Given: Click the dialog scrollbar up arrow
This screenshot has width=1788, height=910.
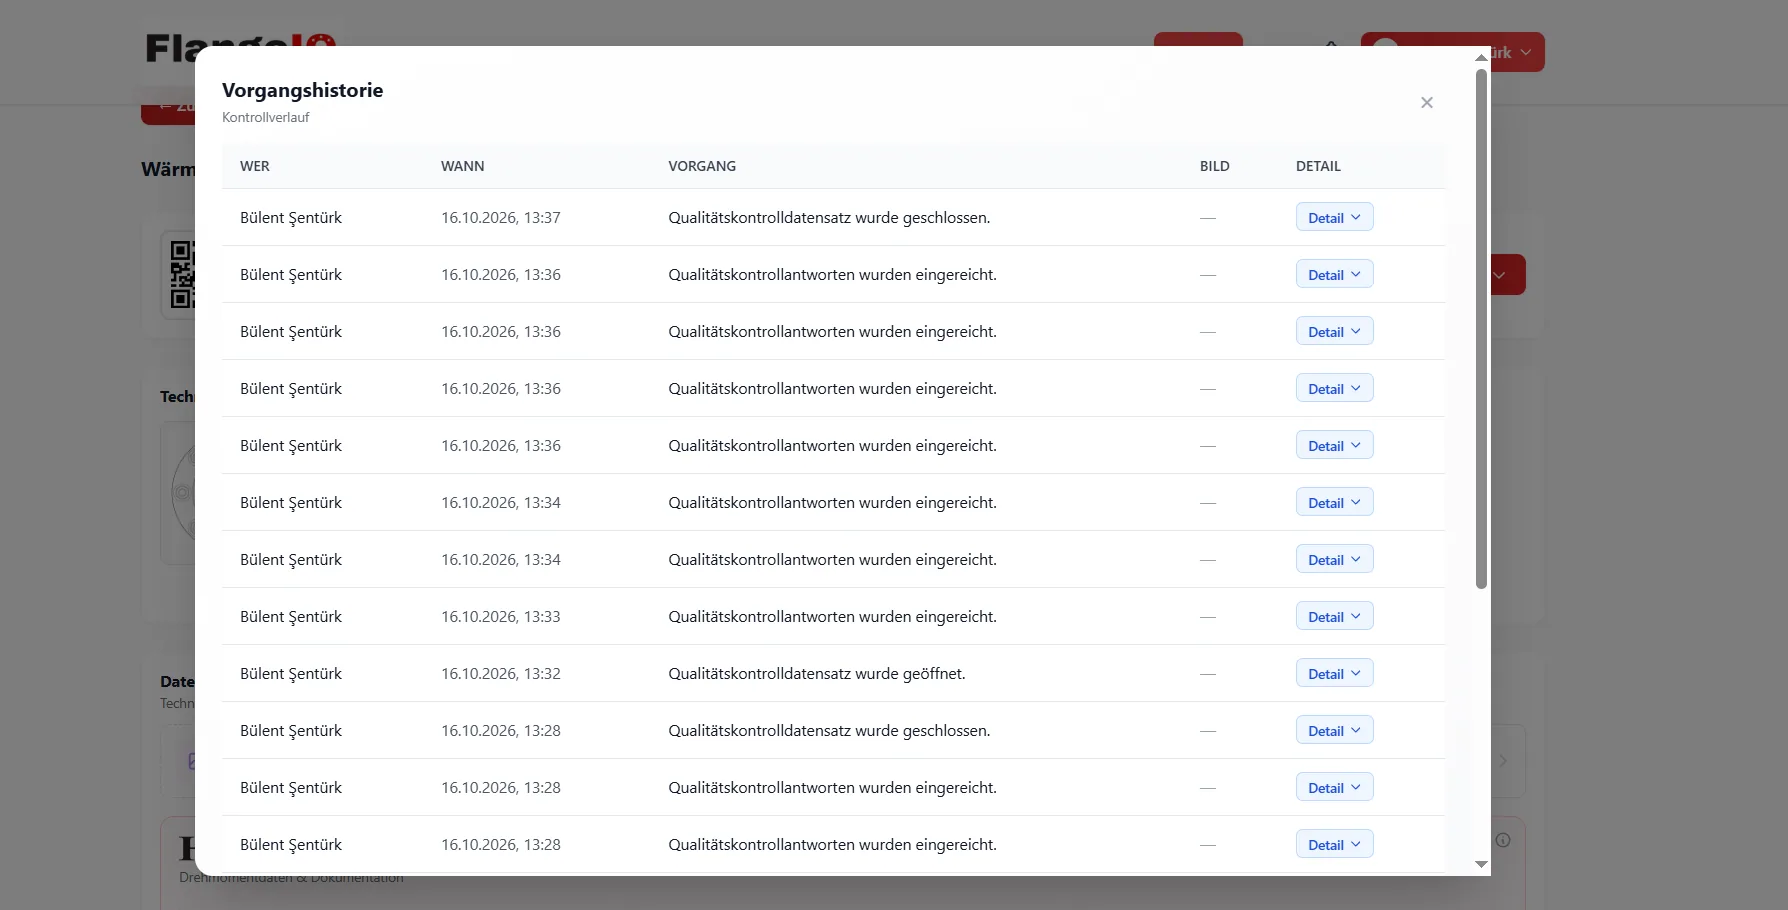Looking at the screenshot, I should click(x=1481, y=57).
